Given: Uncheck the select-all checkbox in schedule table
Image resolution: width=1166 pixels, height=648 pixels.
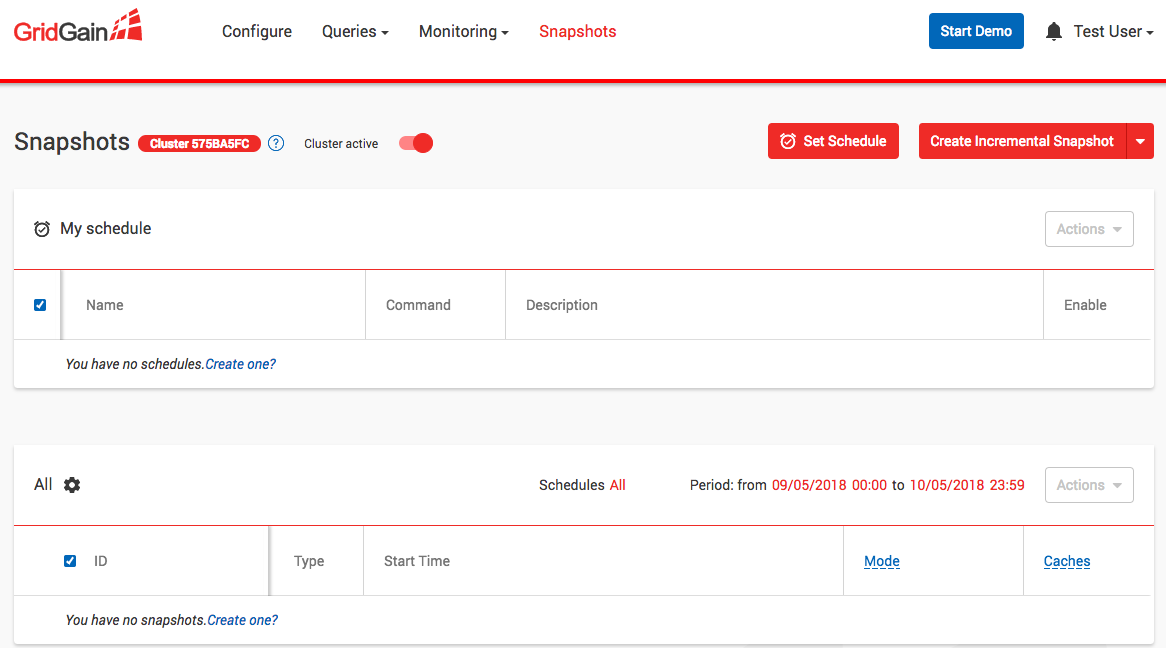Looking at the screenshot, I should click(40, 305).
